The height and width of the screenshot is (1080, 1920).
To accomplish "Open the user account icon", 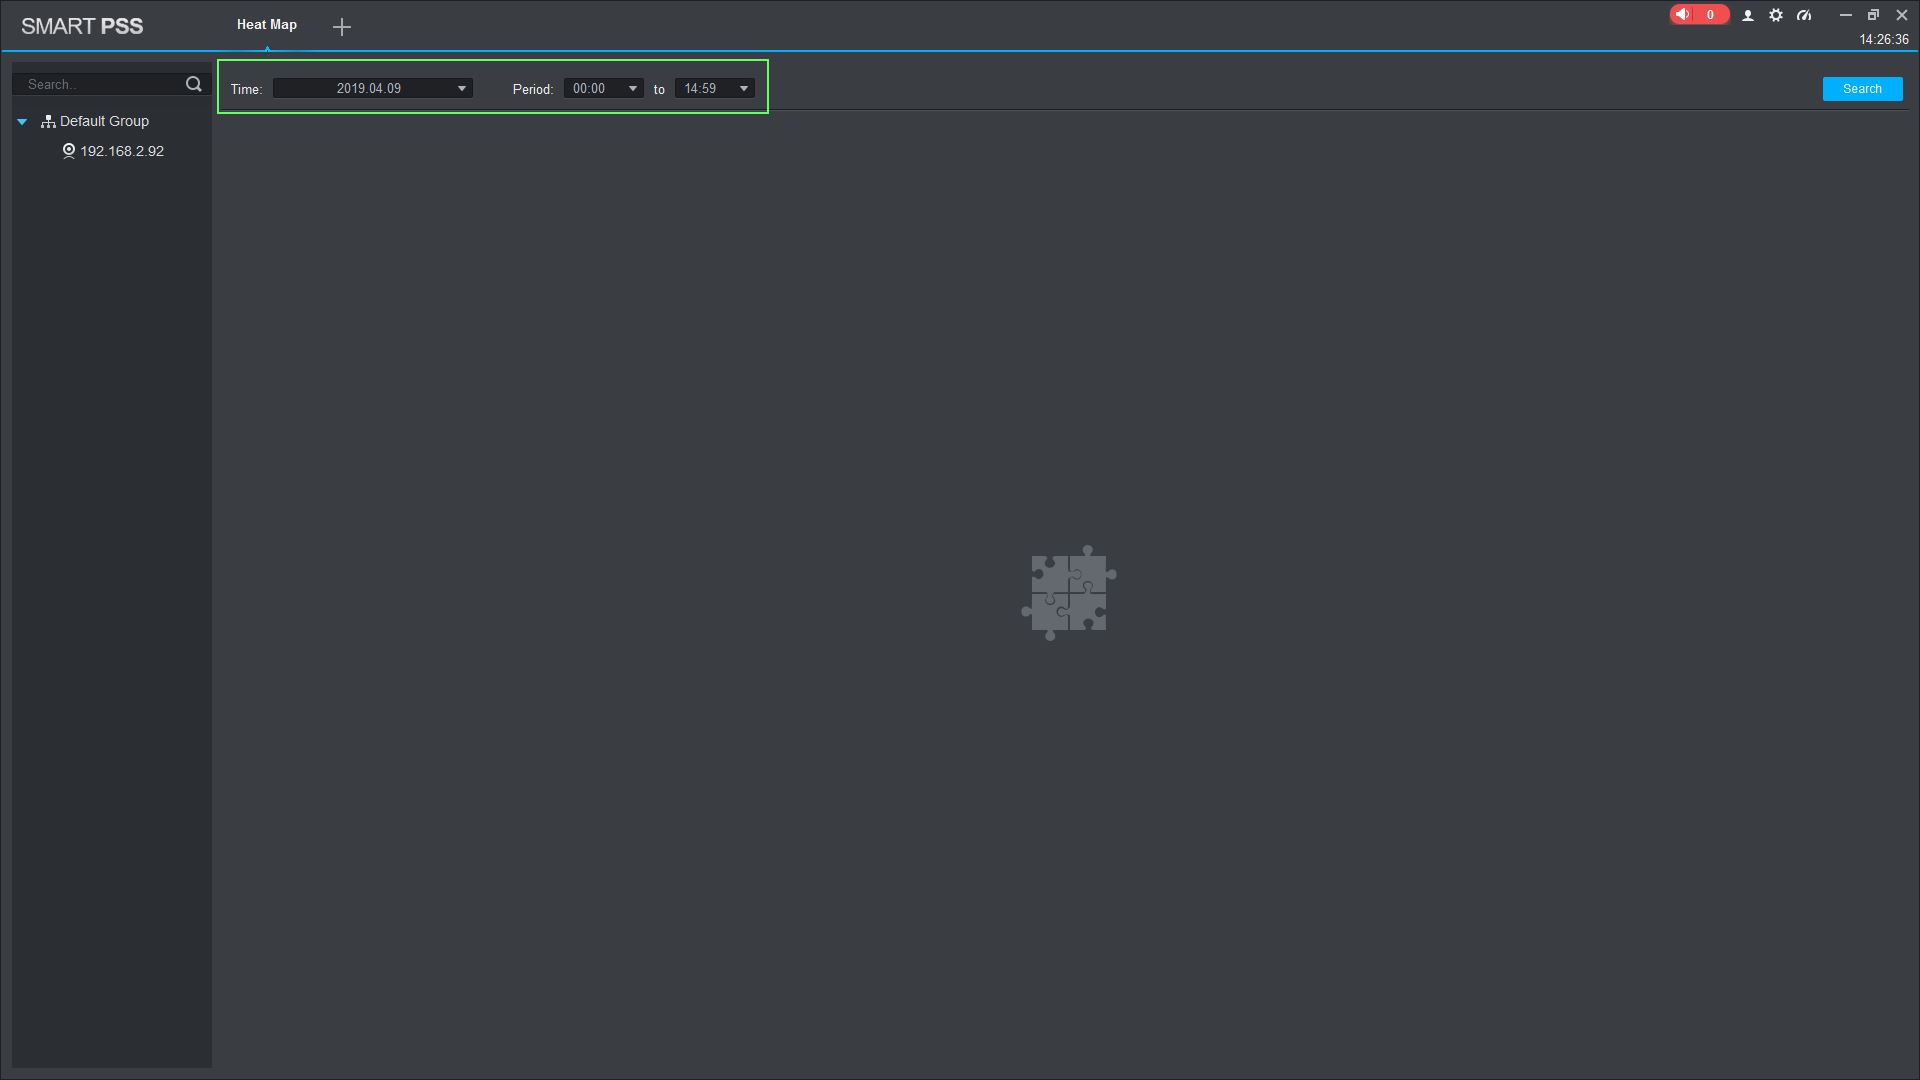I will 1748,16.
